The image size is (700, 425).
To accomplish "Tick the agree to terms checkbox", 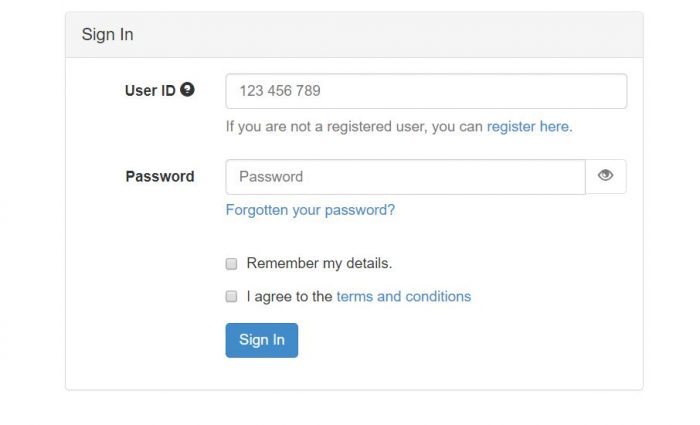I will tap(231, 297).
